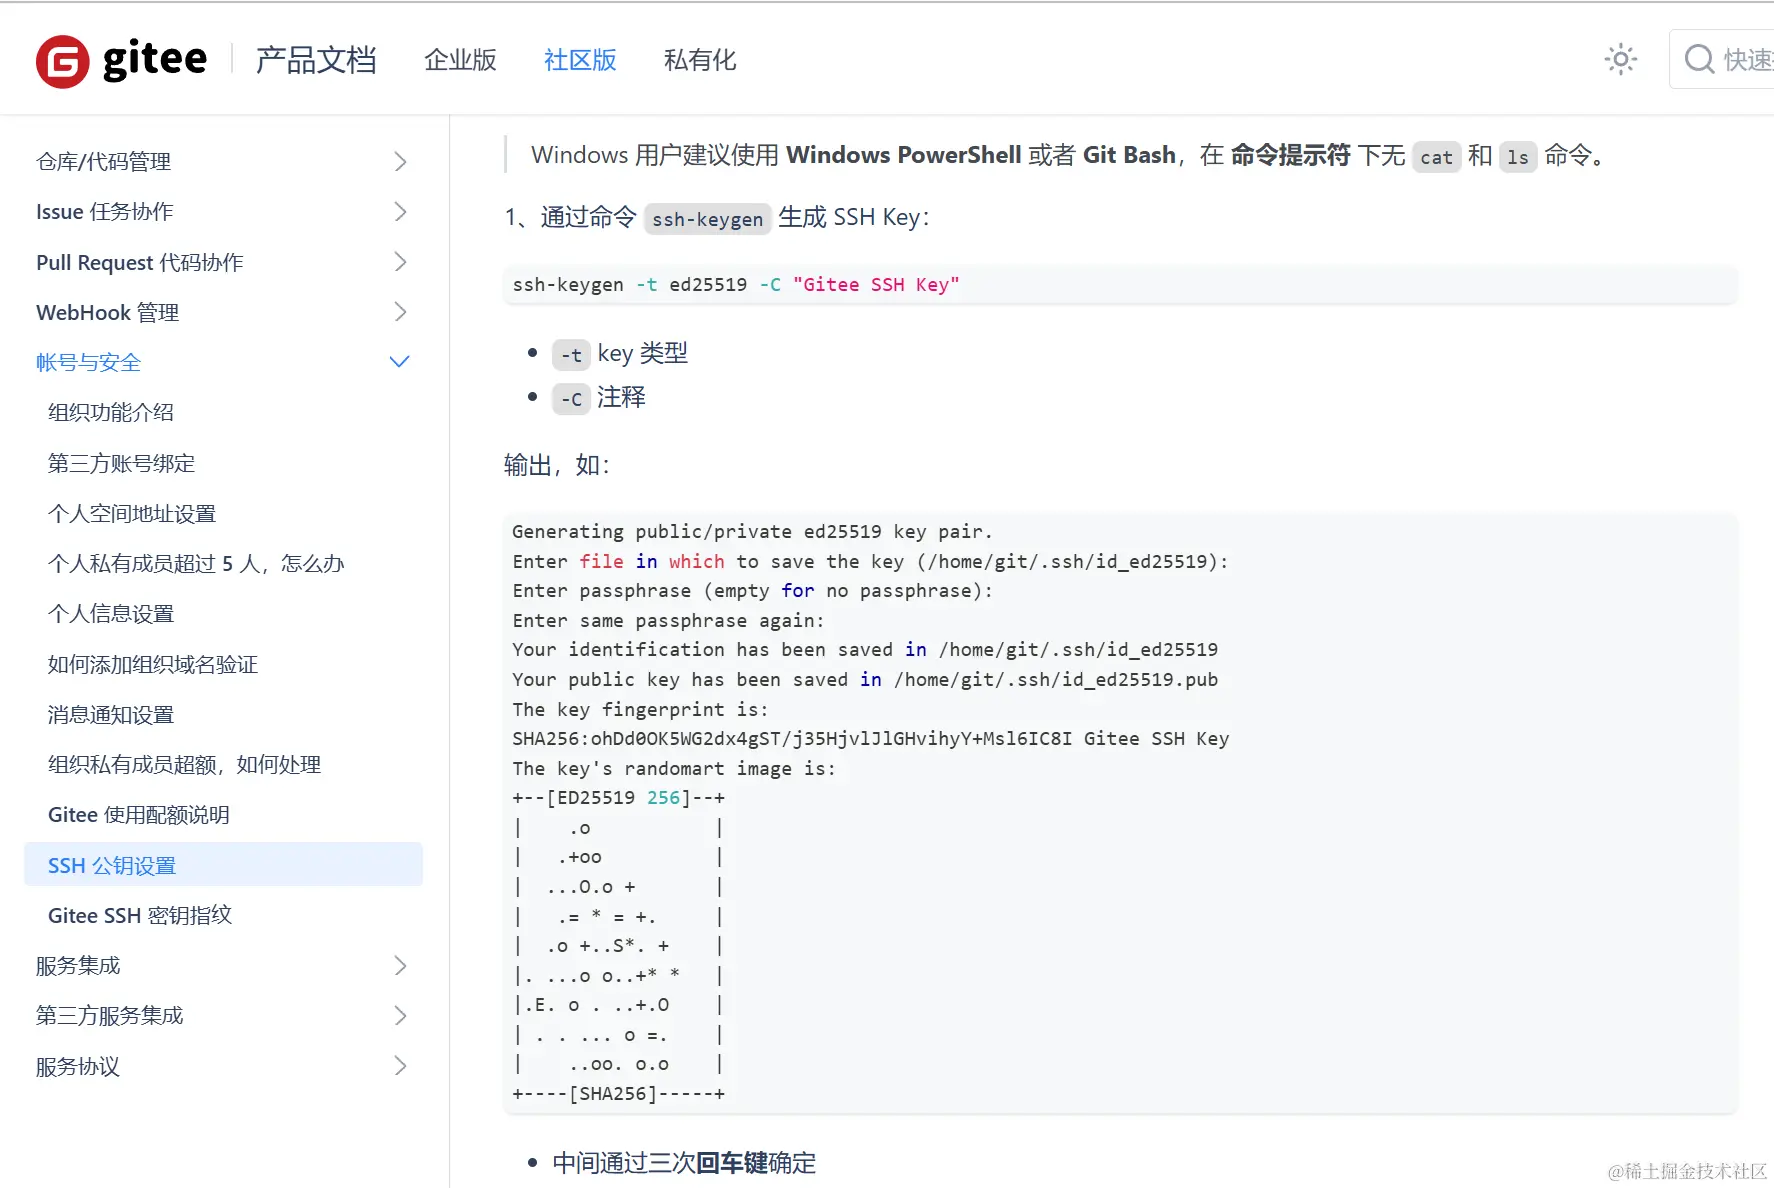Click the ssh-keygen command code block
The width and height of the screenshot is (1774, 1188).
[x=1120, y=285]
